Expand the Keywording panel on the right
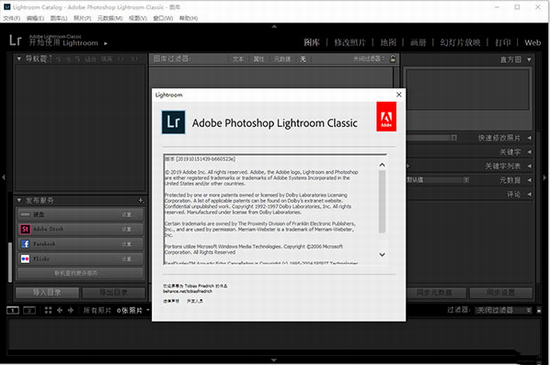The width and height of the screenshot is (550, 365). pos(530,152)
